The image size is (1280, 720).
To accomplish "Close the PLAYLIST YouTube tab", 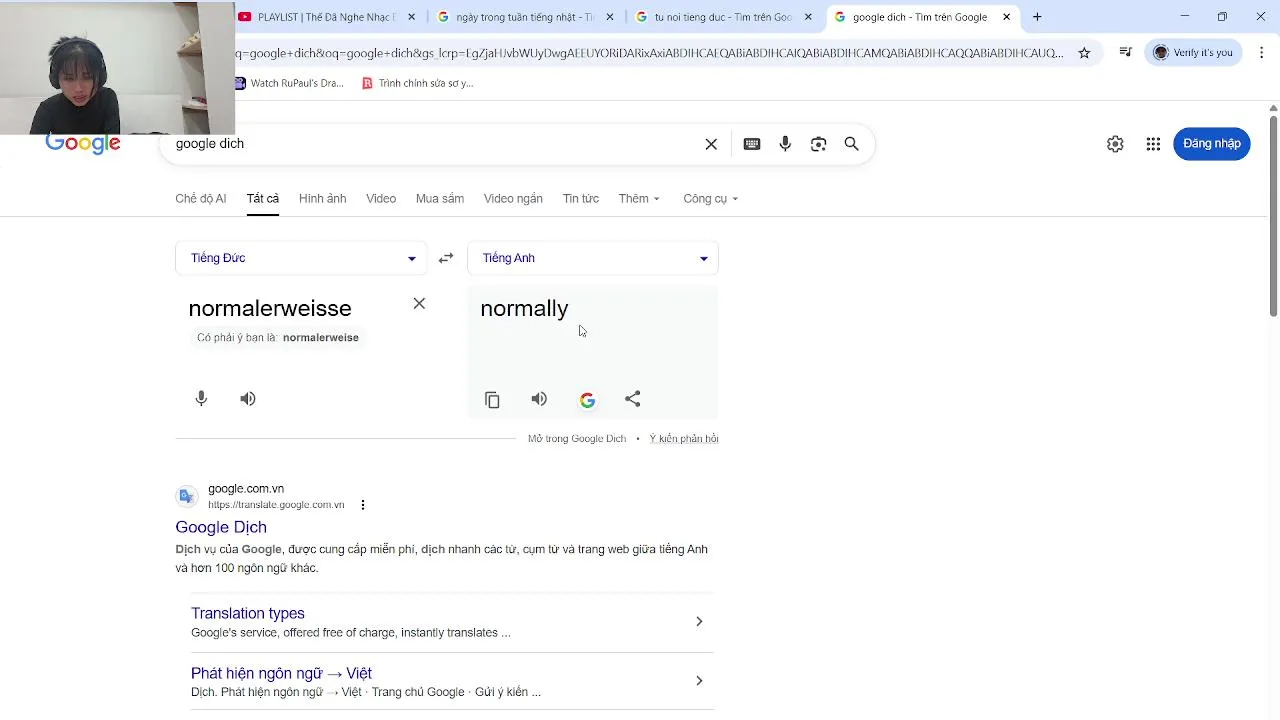I will tap(411, 17).
